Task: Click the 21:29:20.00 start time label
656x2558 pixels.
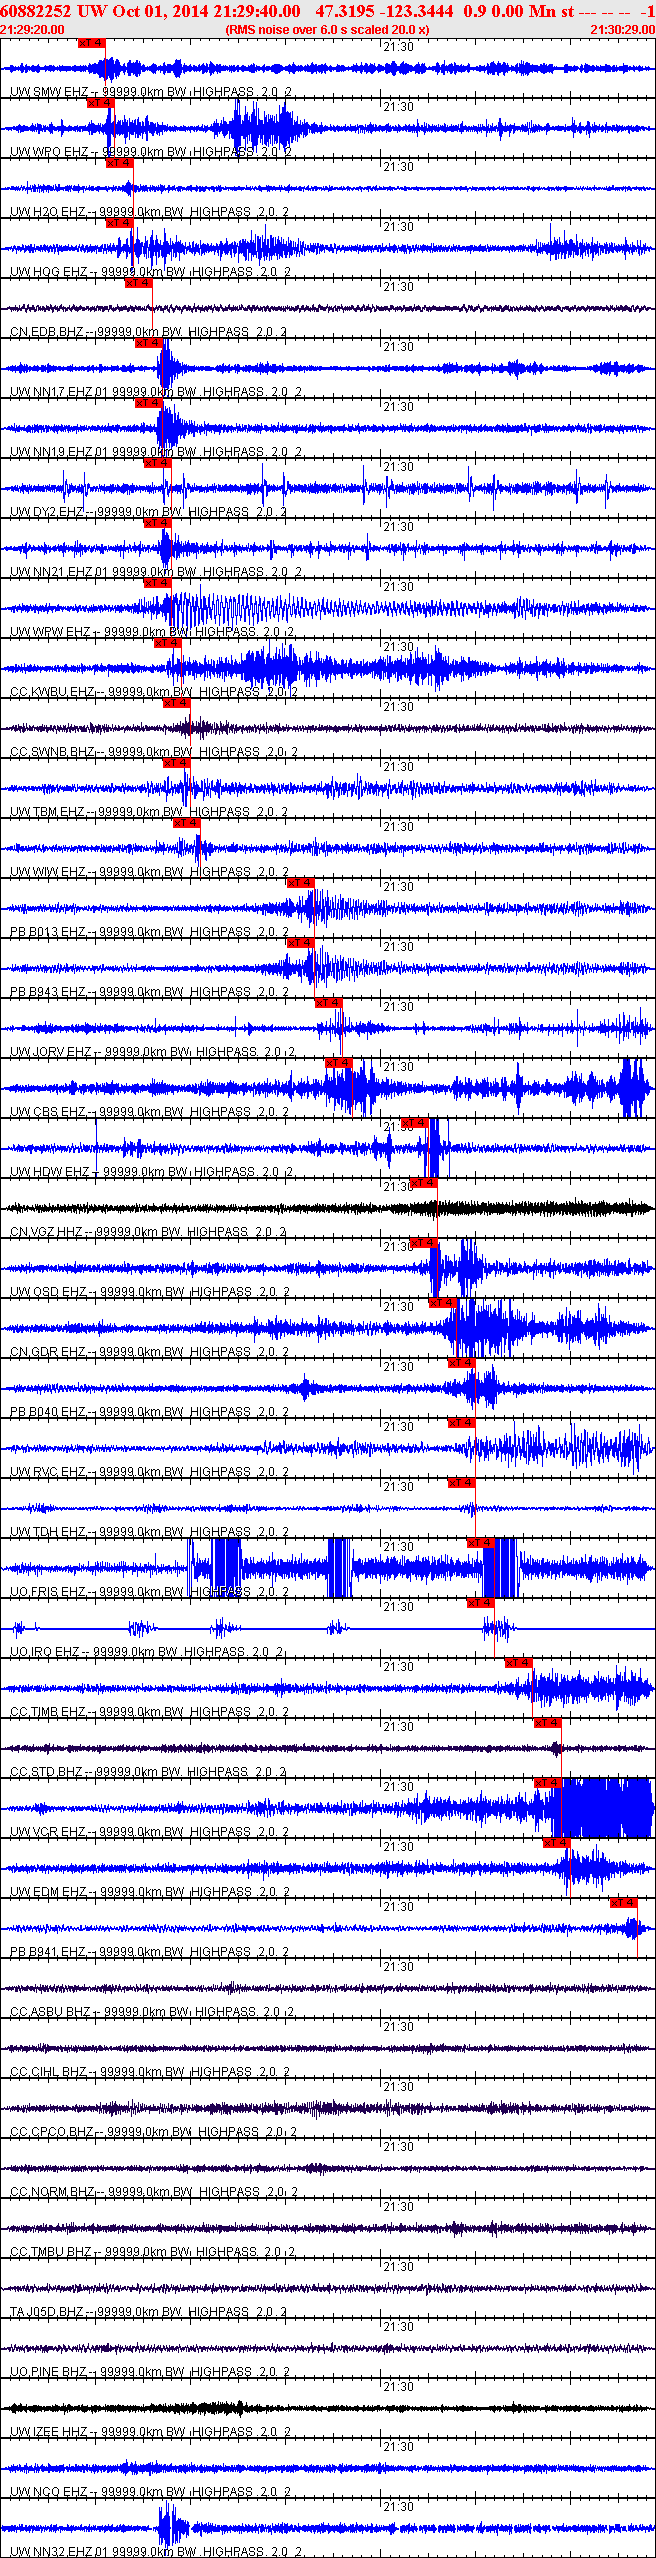Action: (x=32, y=30)
